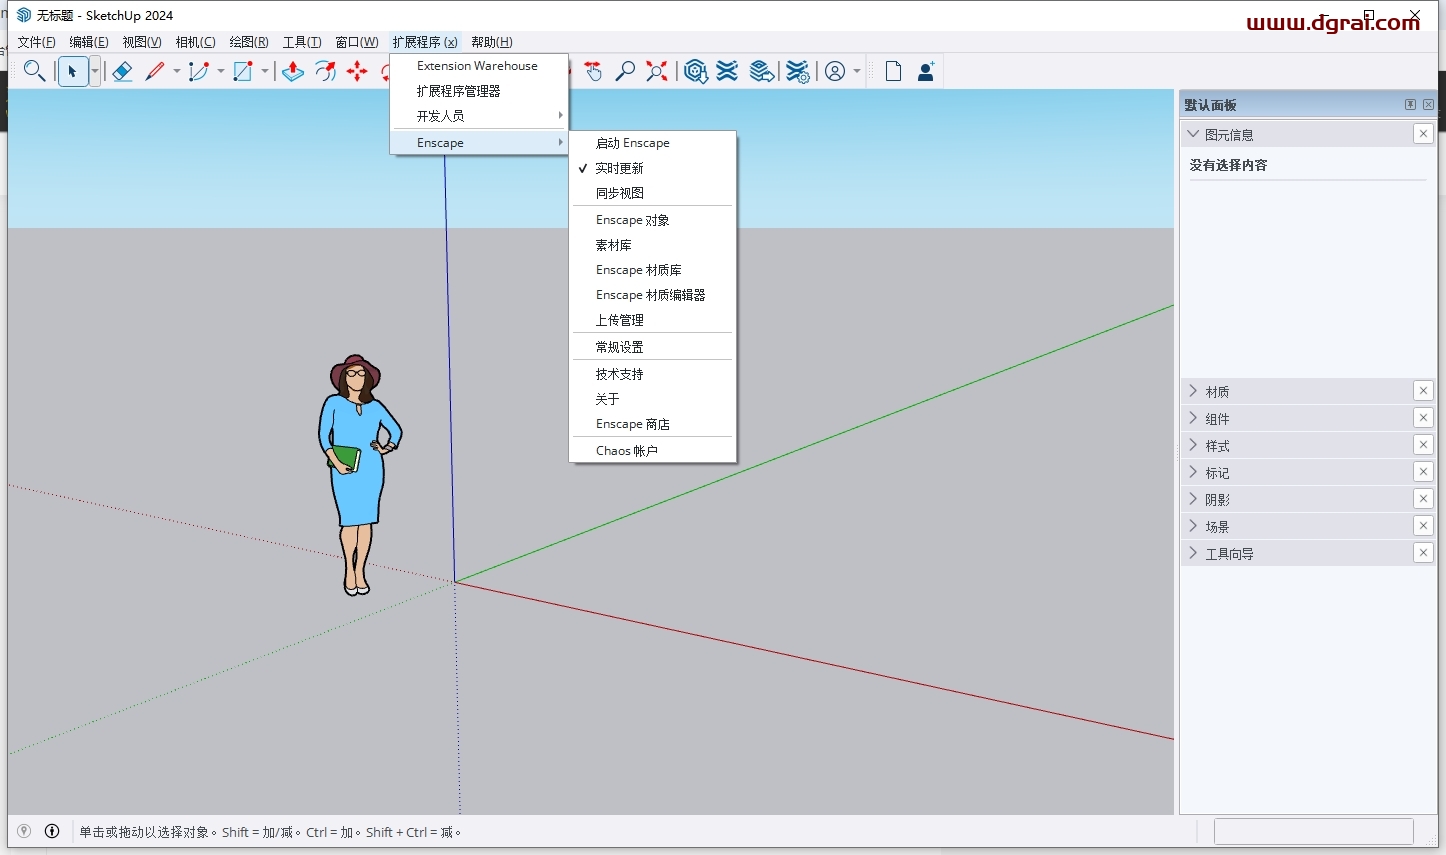Select 上传管理 in the submenu
The image size is (1446, 855).
point(653,320)
